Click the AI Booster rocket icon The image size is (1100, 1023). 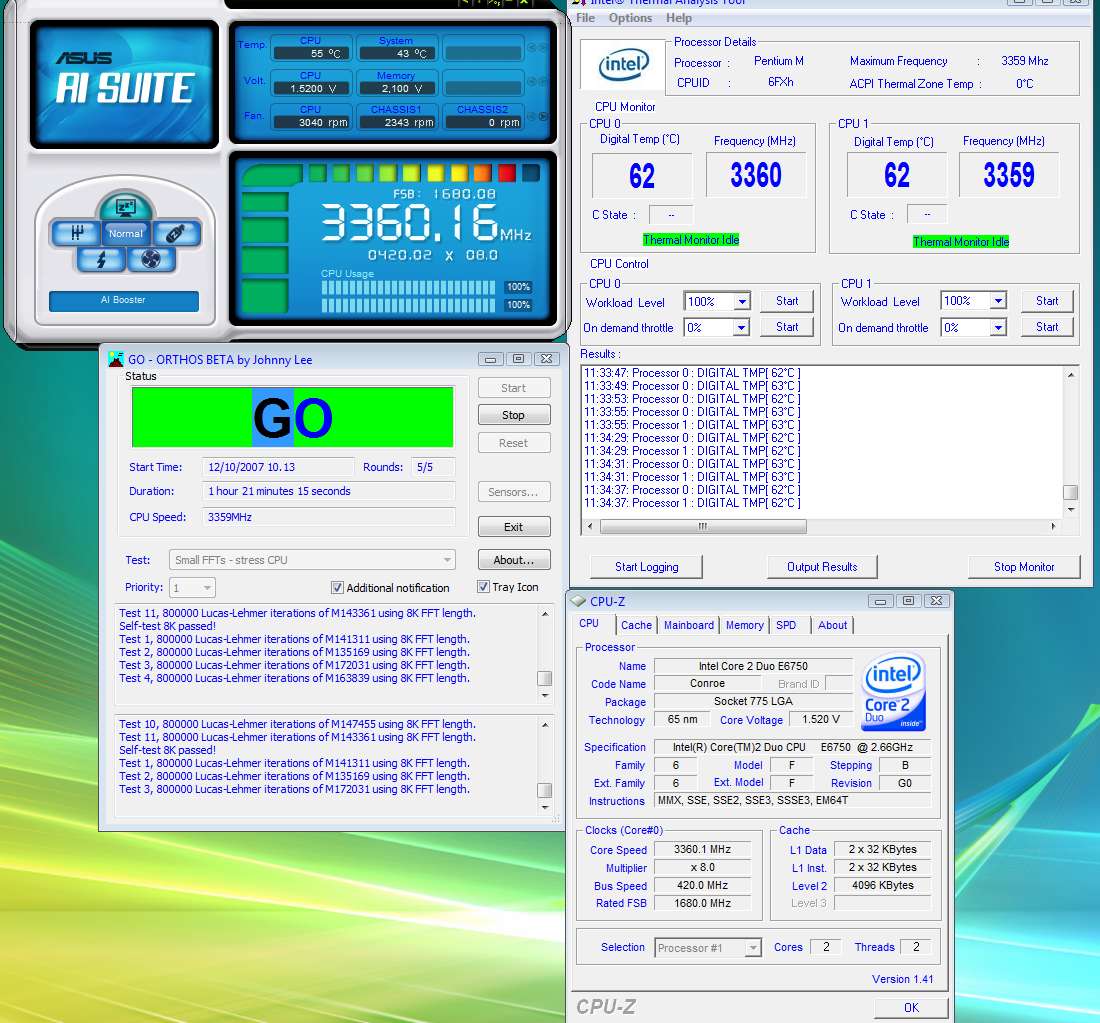pyautogui.click(x=175, y=233)
